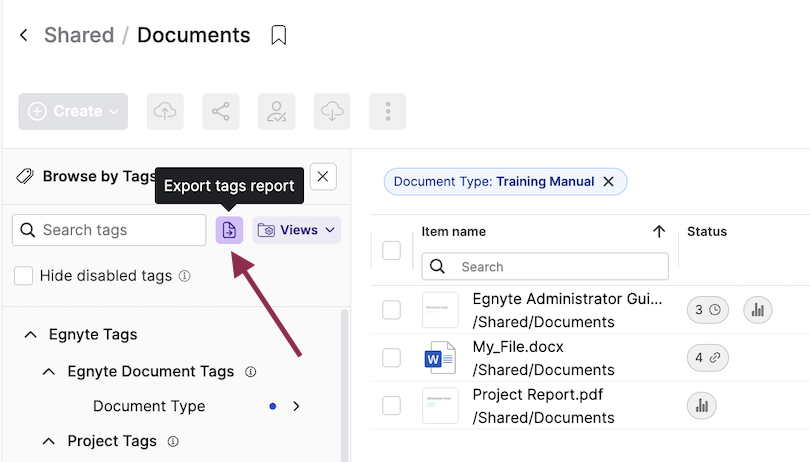Click the download from cloud toolbar icon

coord(332,111)
